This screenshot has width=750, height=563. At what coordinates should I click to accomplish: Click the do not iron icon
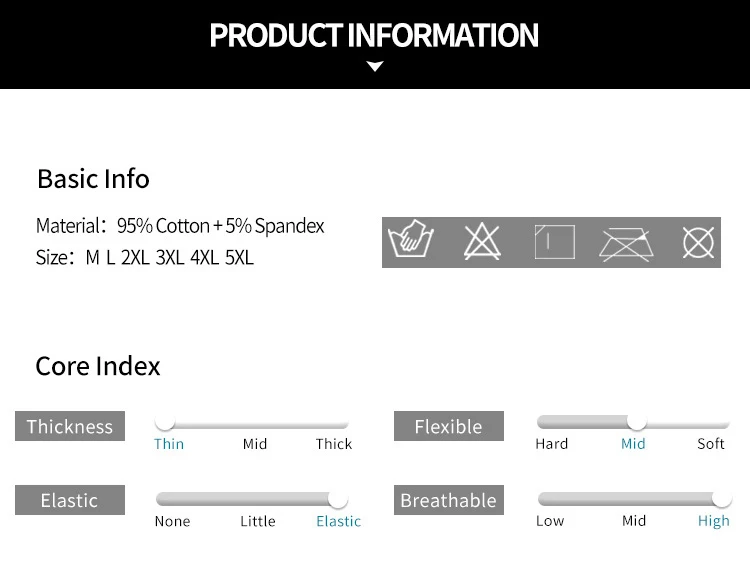(626, 244)
